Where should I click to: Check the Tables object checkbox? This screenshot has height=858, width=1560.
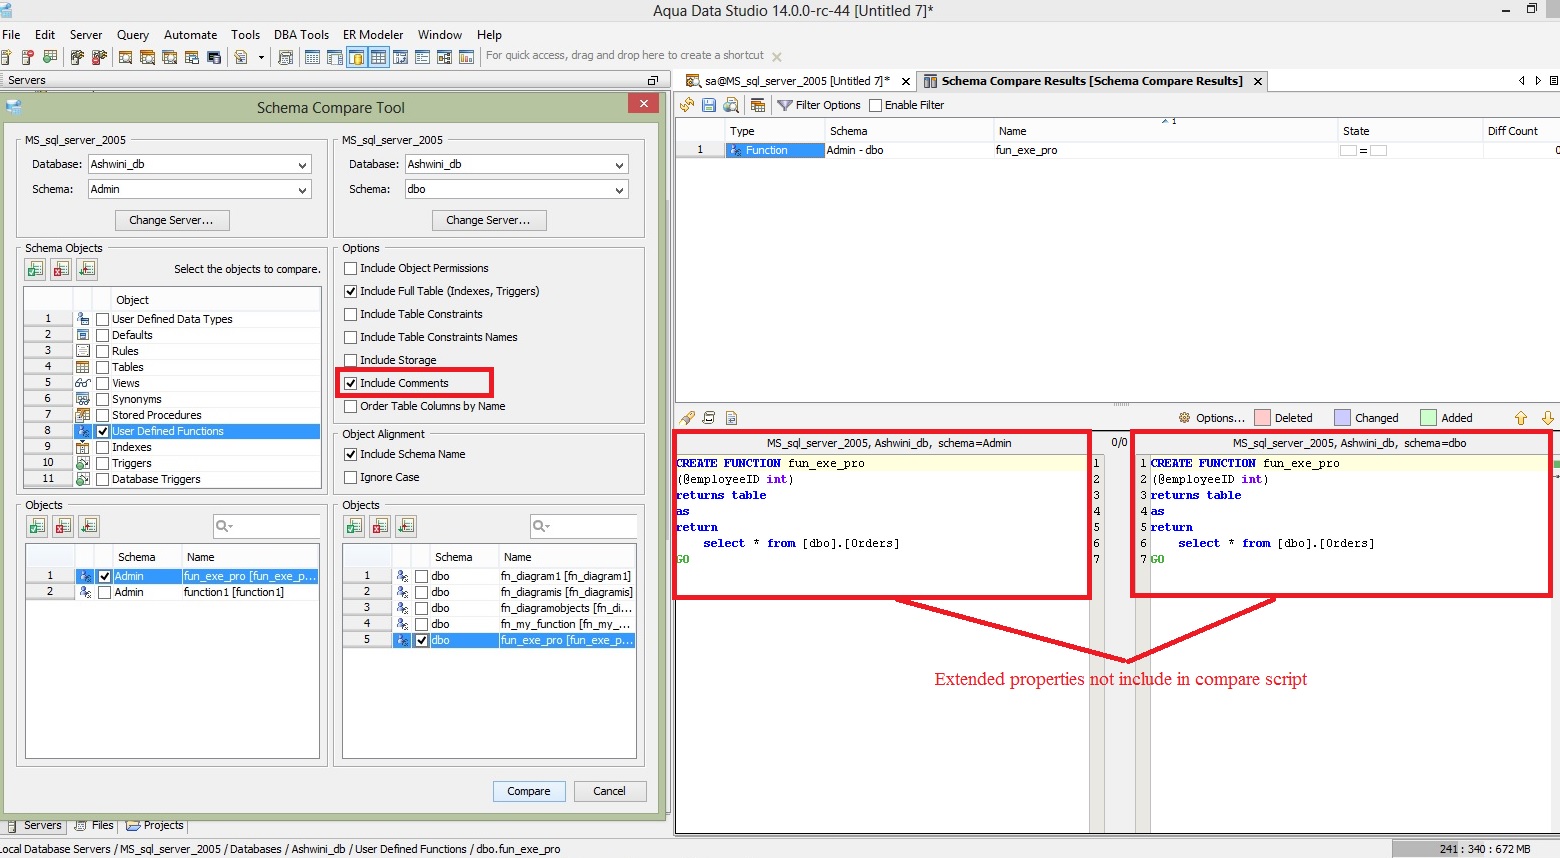coord(102,367)
